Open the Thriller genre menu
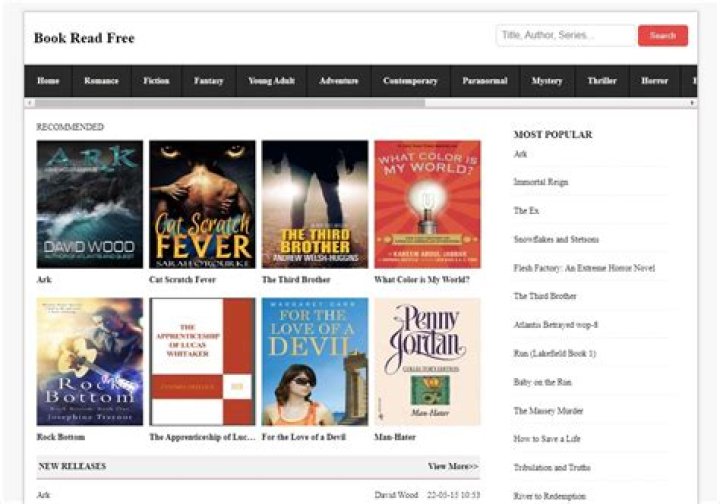 pyautogui.click(x=602, y=81)
